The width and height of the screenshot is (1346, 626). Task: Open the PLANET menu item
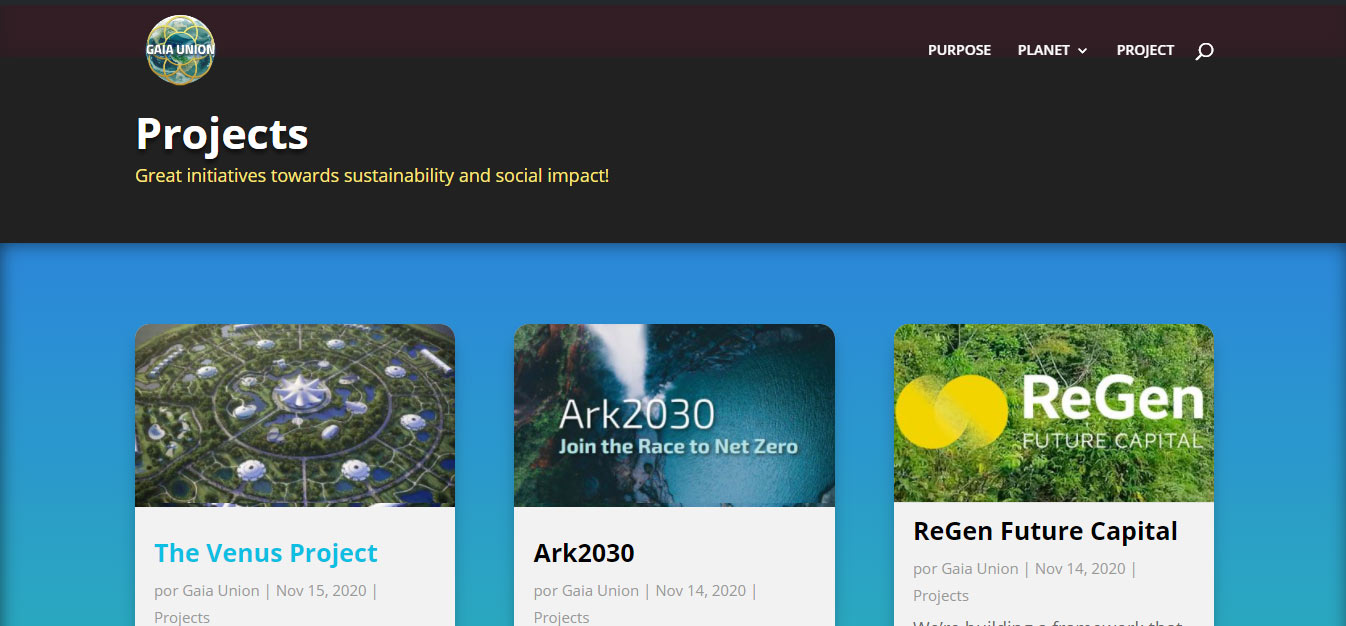[1044, 50]
